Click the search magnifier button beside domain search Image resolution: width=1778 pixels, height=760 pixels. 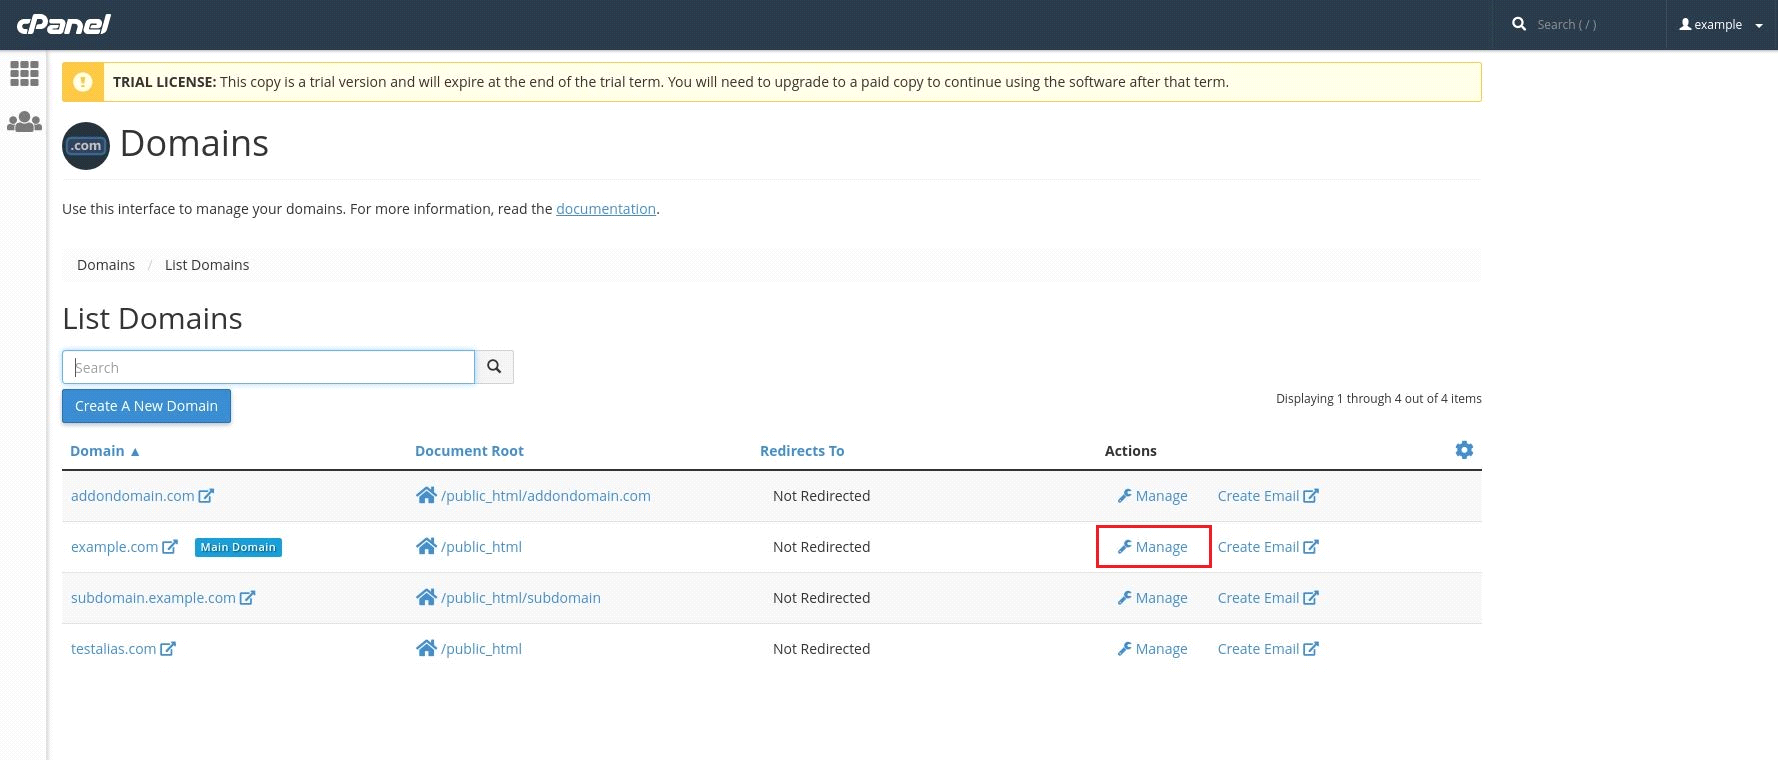pyautogui.click(x=494, y=367)
